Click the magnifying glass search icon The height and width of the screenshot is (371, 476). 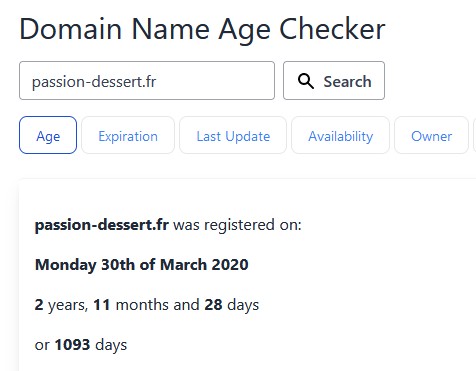tap(306, 81)
